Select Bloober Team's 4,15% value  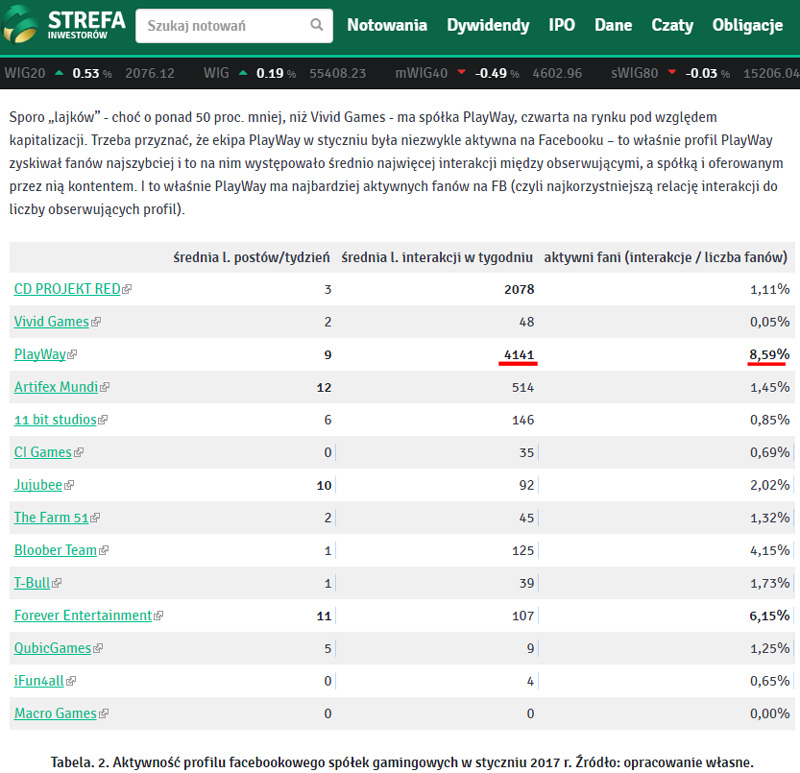click(769, 551)
